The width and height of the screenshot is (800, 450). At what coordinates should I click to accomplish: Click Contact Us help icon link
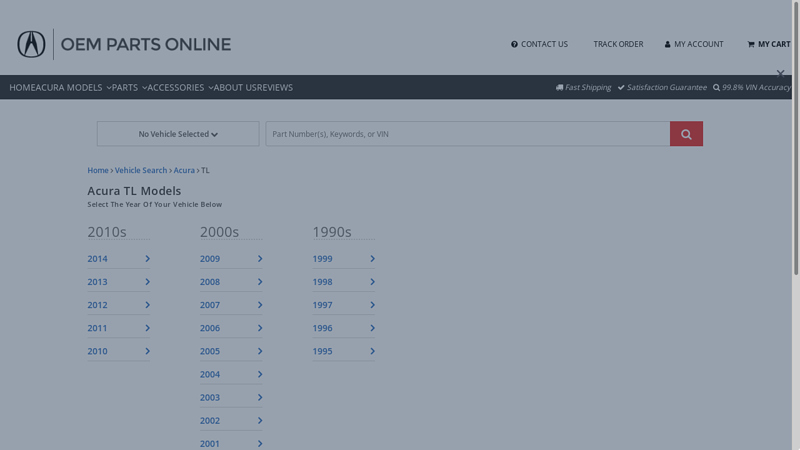[539, 44]
